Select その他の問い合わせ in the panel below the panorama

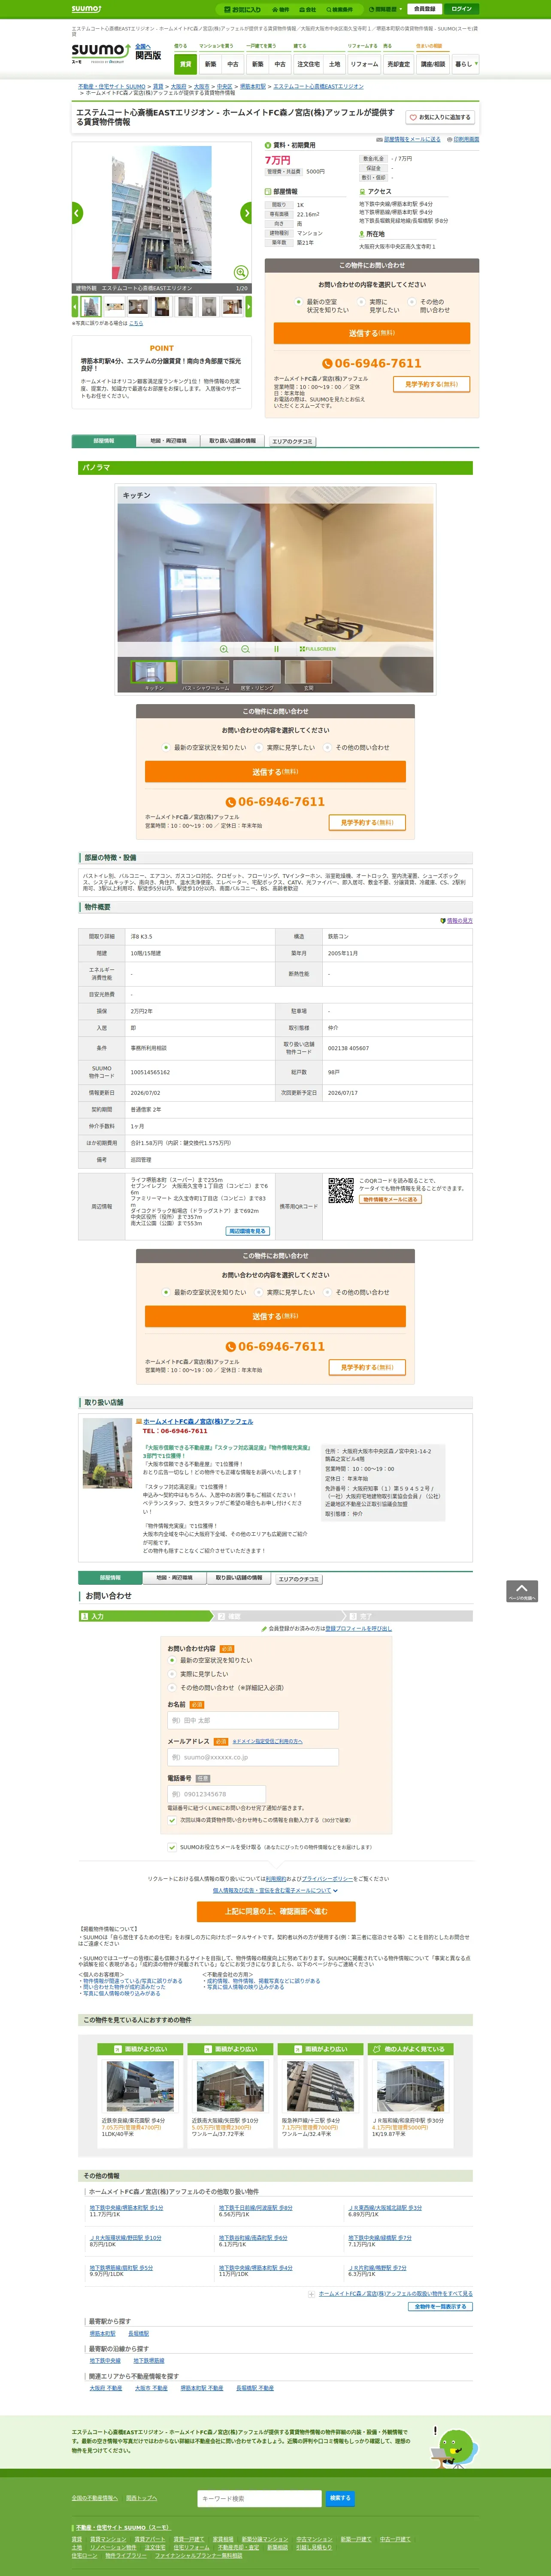(328, 747)
